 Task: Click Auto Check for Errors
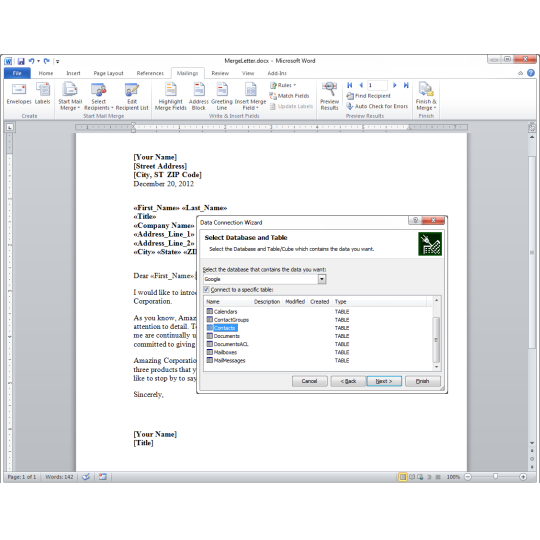(x=377, y=106)
